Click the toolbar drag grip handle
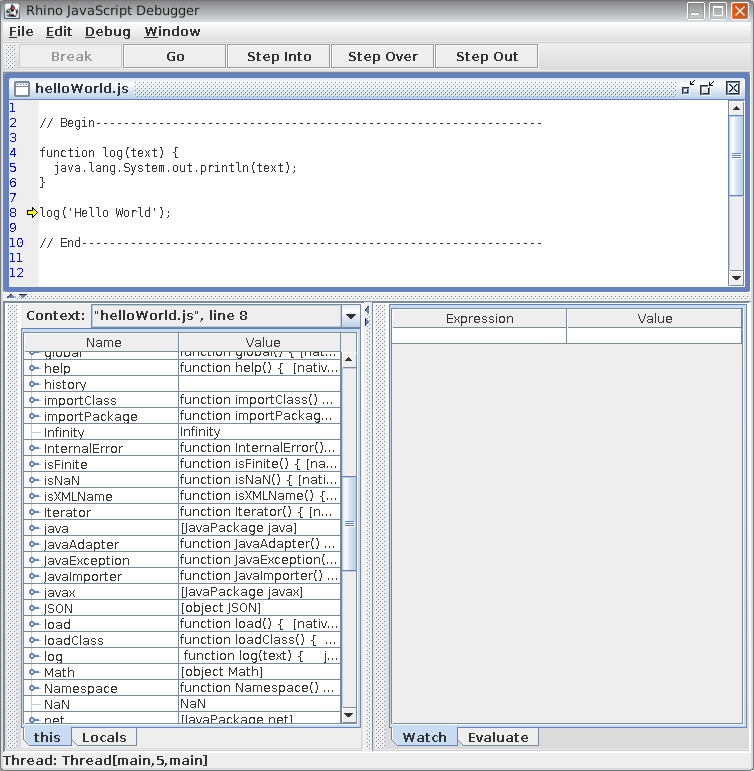754x771 pixels. 10,56
